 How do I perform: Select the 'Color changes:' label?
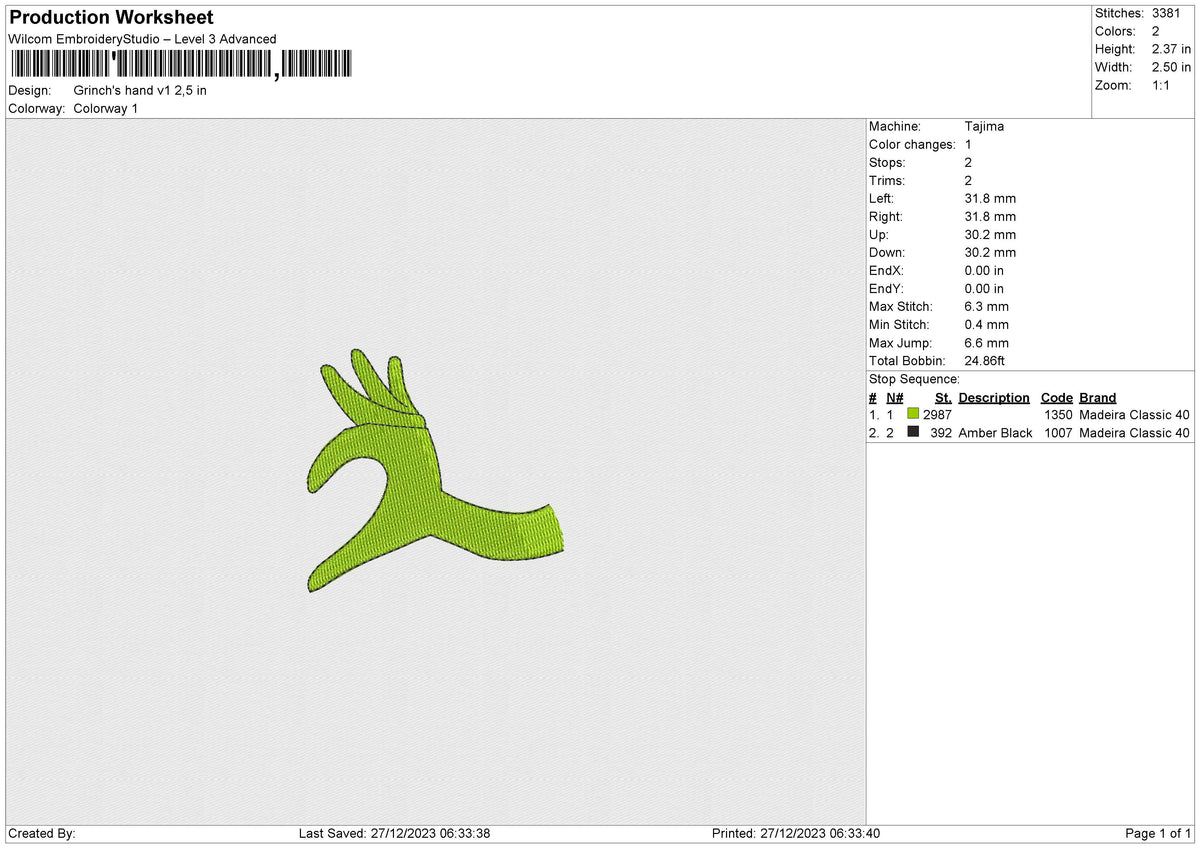[x=912, y=144]
